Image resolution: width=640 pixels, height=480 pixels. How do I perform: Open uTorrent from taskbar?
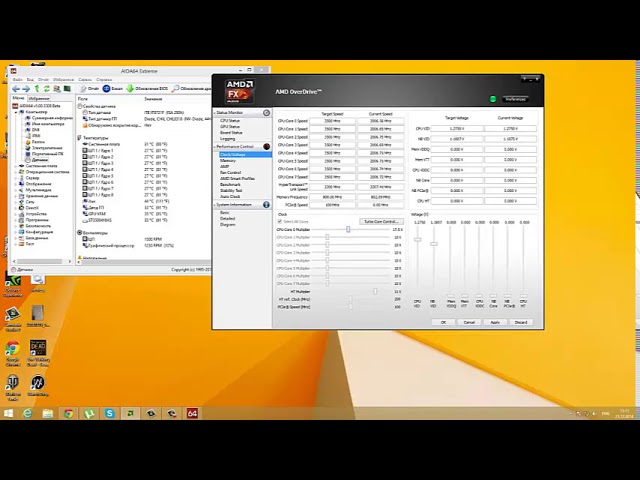[89, 413]
